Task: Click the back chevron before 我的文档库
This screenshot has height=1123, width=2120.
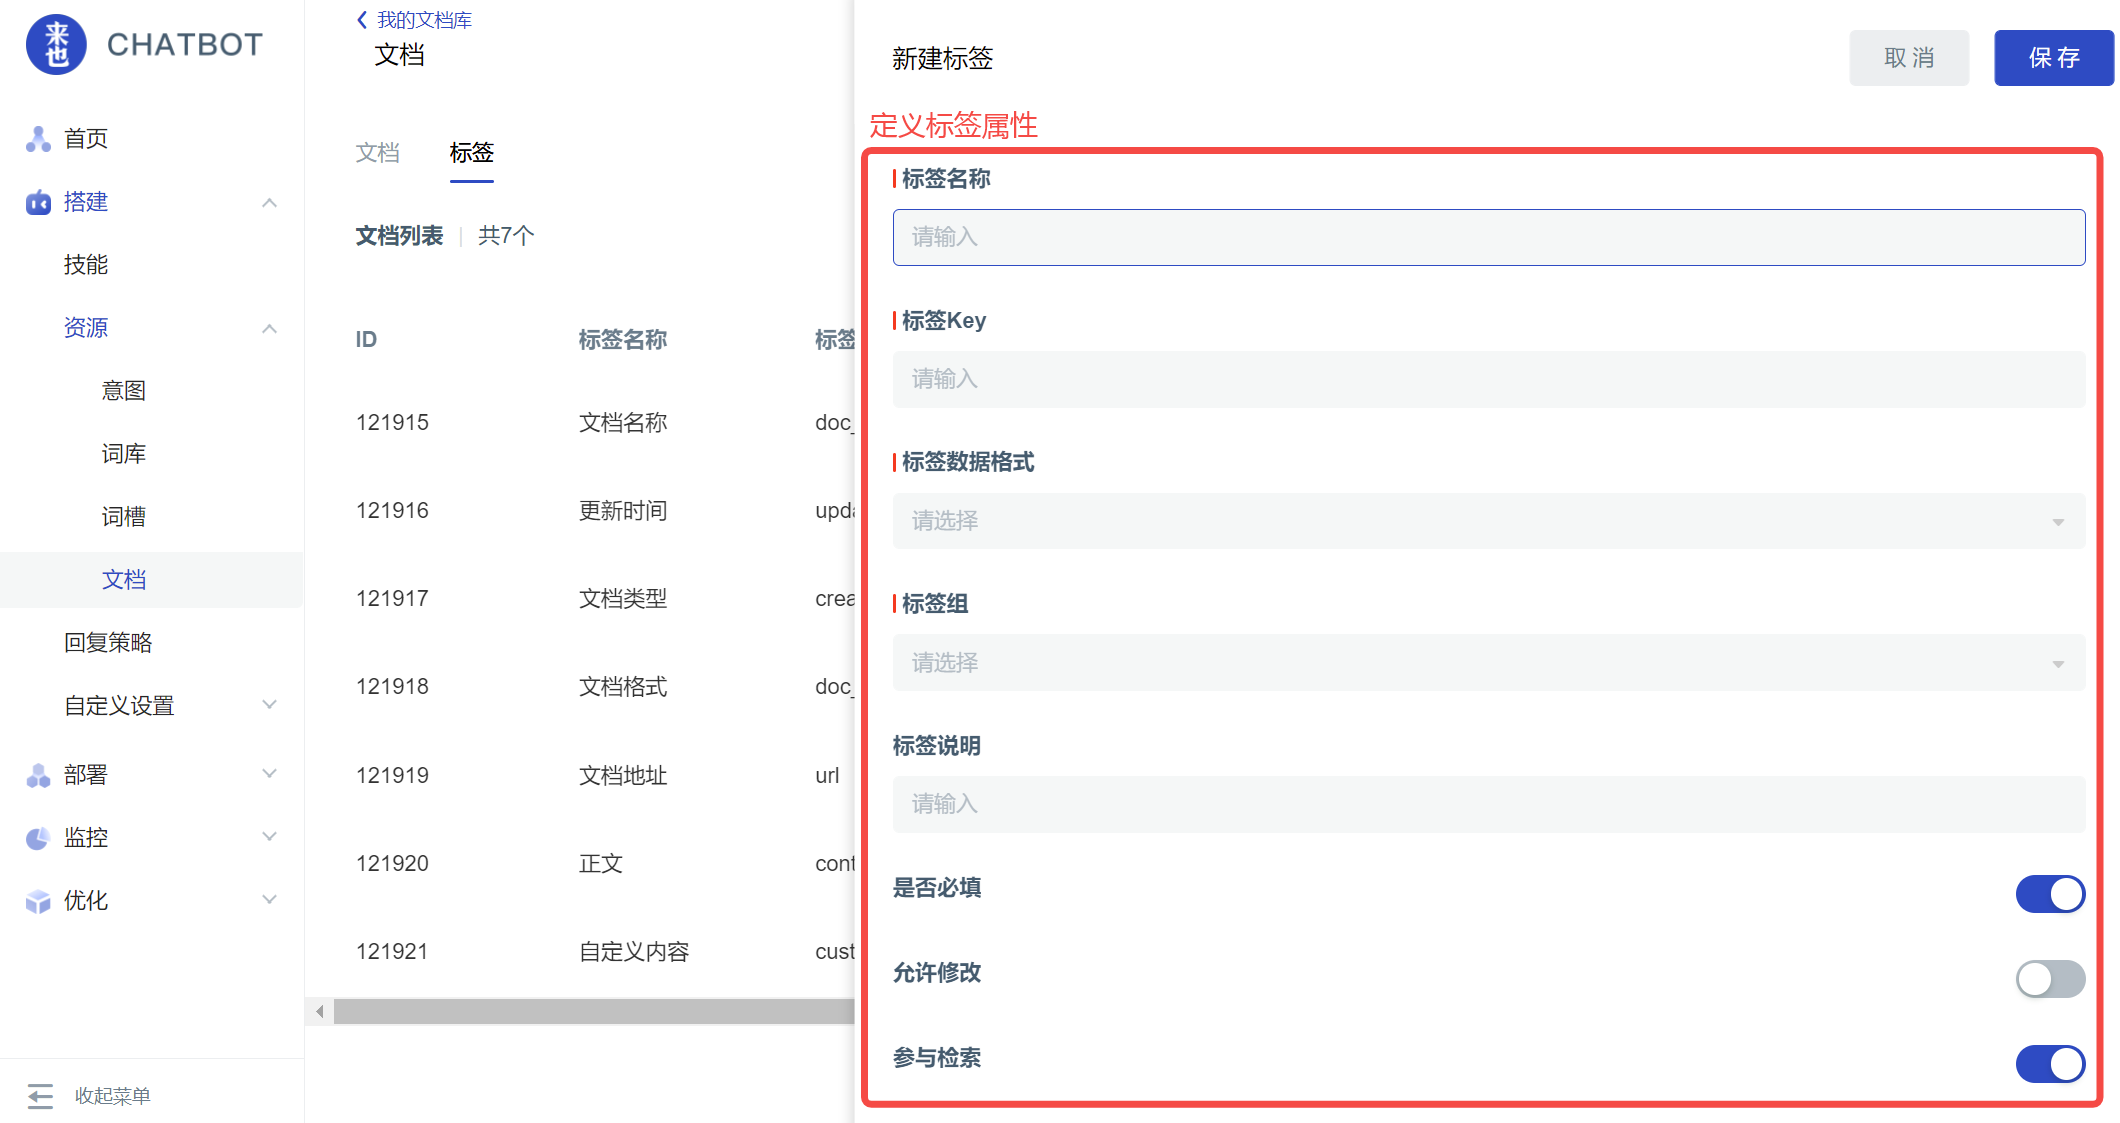Action: [x=362, y=20]
